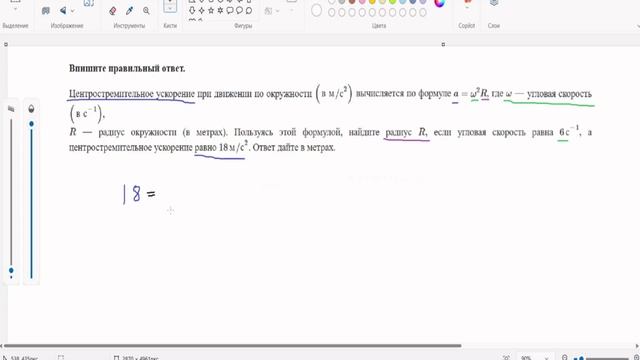Viewport: 640px width, 360px height.
Task: Pick the dark blue-gray color swatch
Action: pos(413,2)
